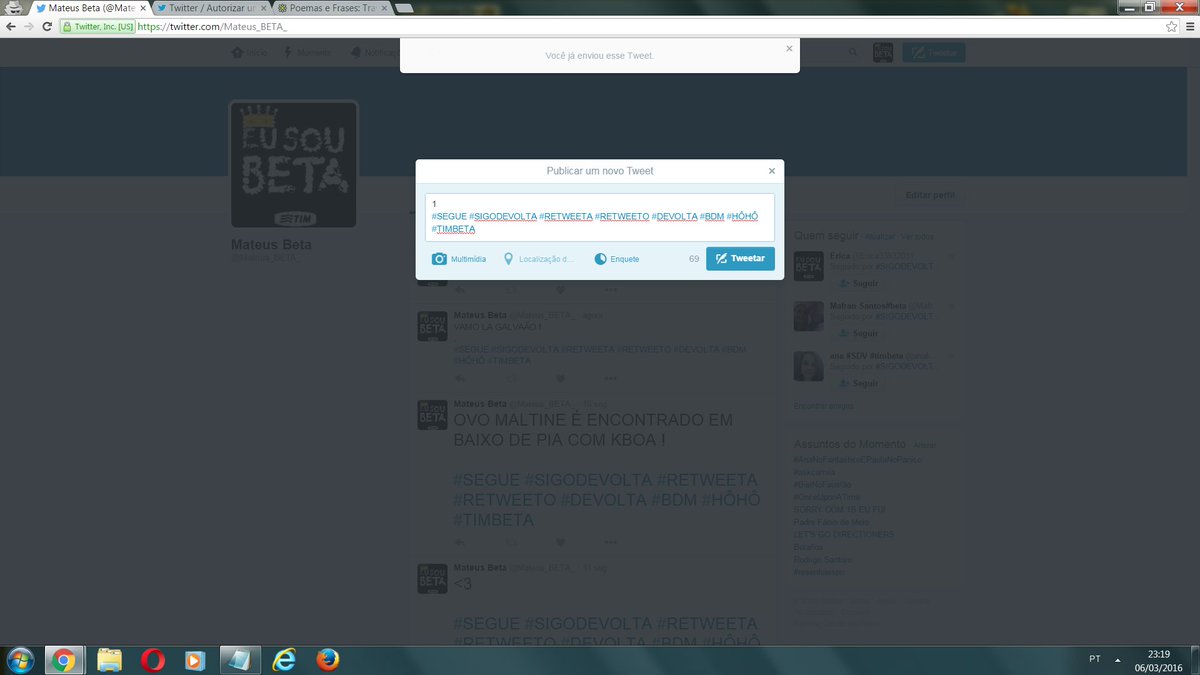Click the search magnifier icon in Twitter nav

(x=853, y=52)
